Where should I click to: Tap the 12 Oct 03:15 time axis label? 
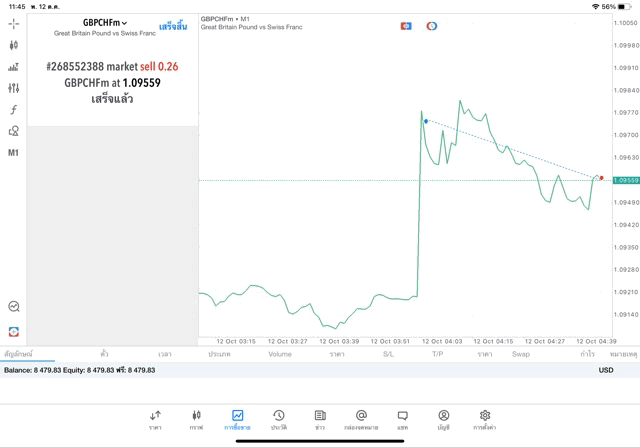236,341
